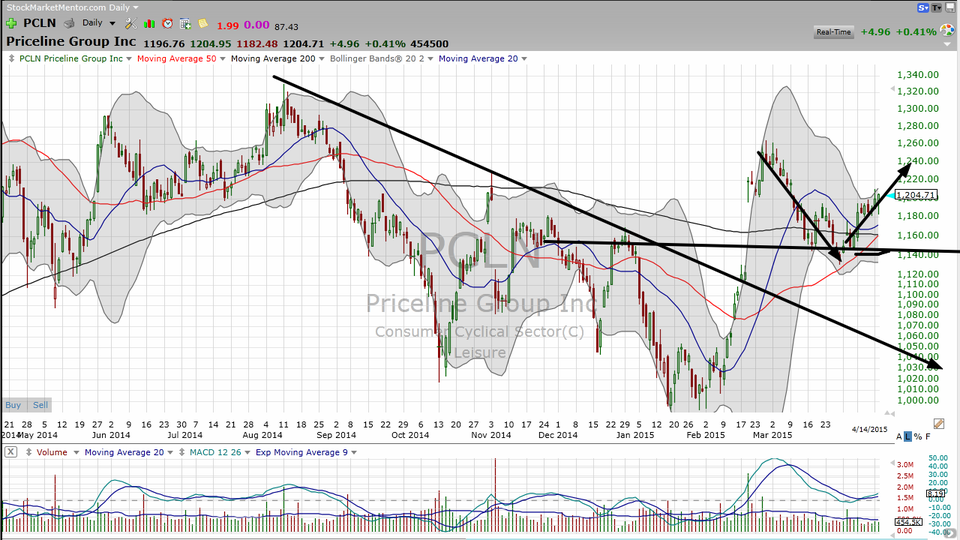Click the save disk icon top right

[950, 8]
